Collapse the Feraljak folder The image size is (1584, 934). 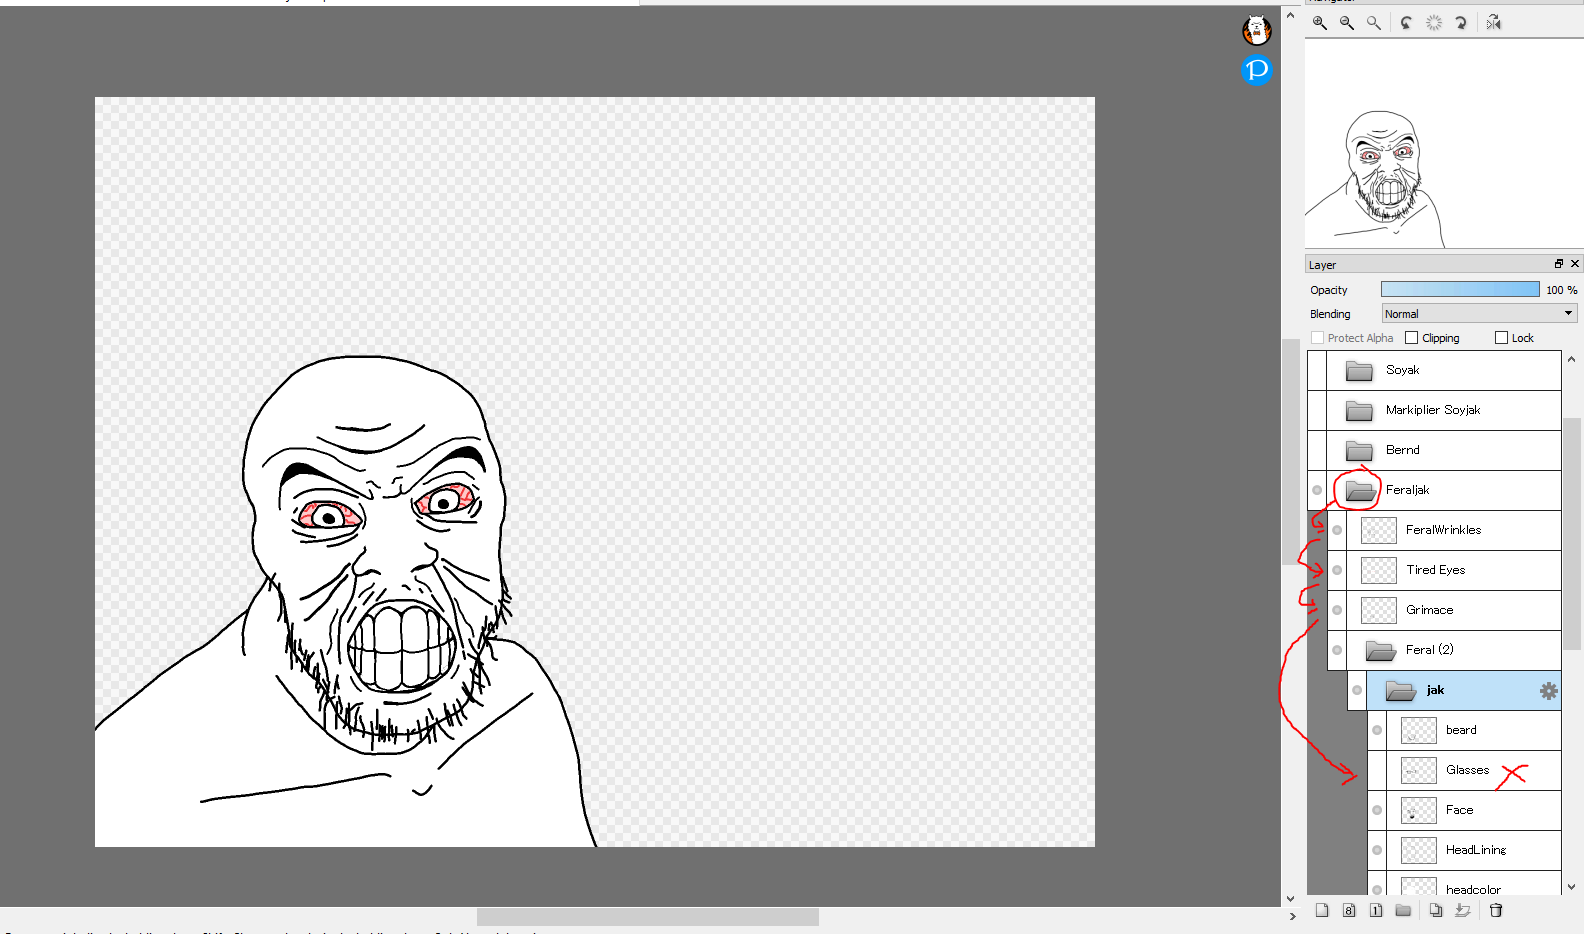click(x=1359, y=490)
